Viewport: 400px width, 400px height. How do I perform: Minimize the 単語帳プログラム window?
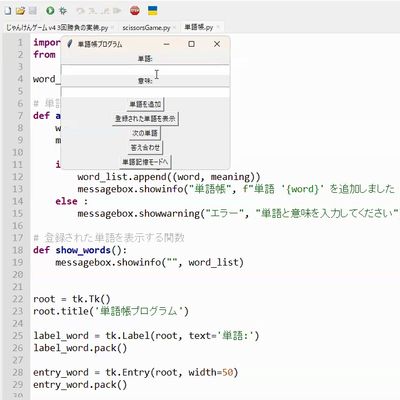click(x=167, y=44)
